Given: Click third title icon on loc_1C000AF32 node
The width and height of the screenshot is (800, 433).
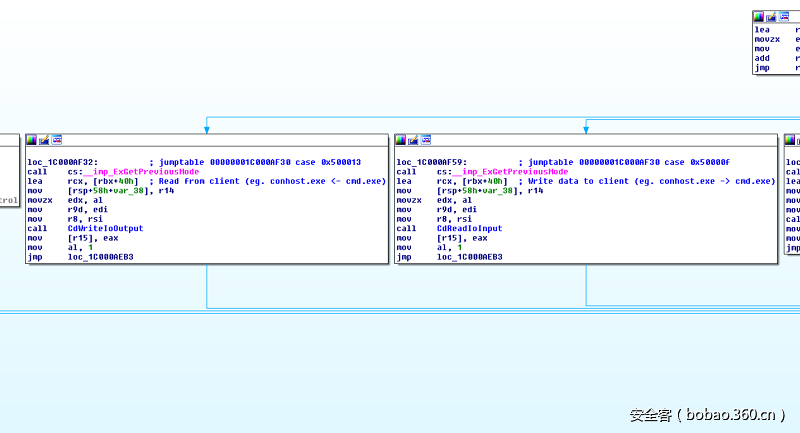Looking at the screenshot, I should 57,139.
